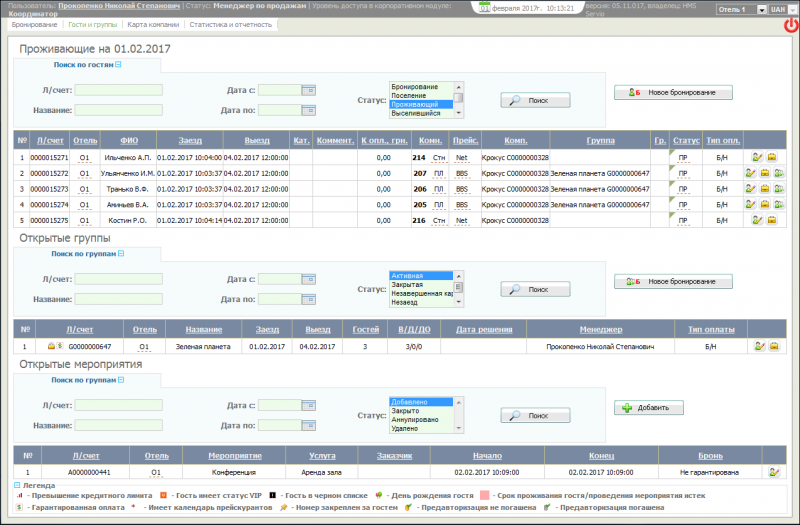Open calendar picker for guest 'Дата по'
This screenshot has height=525, width=800.
coord(309,110)
